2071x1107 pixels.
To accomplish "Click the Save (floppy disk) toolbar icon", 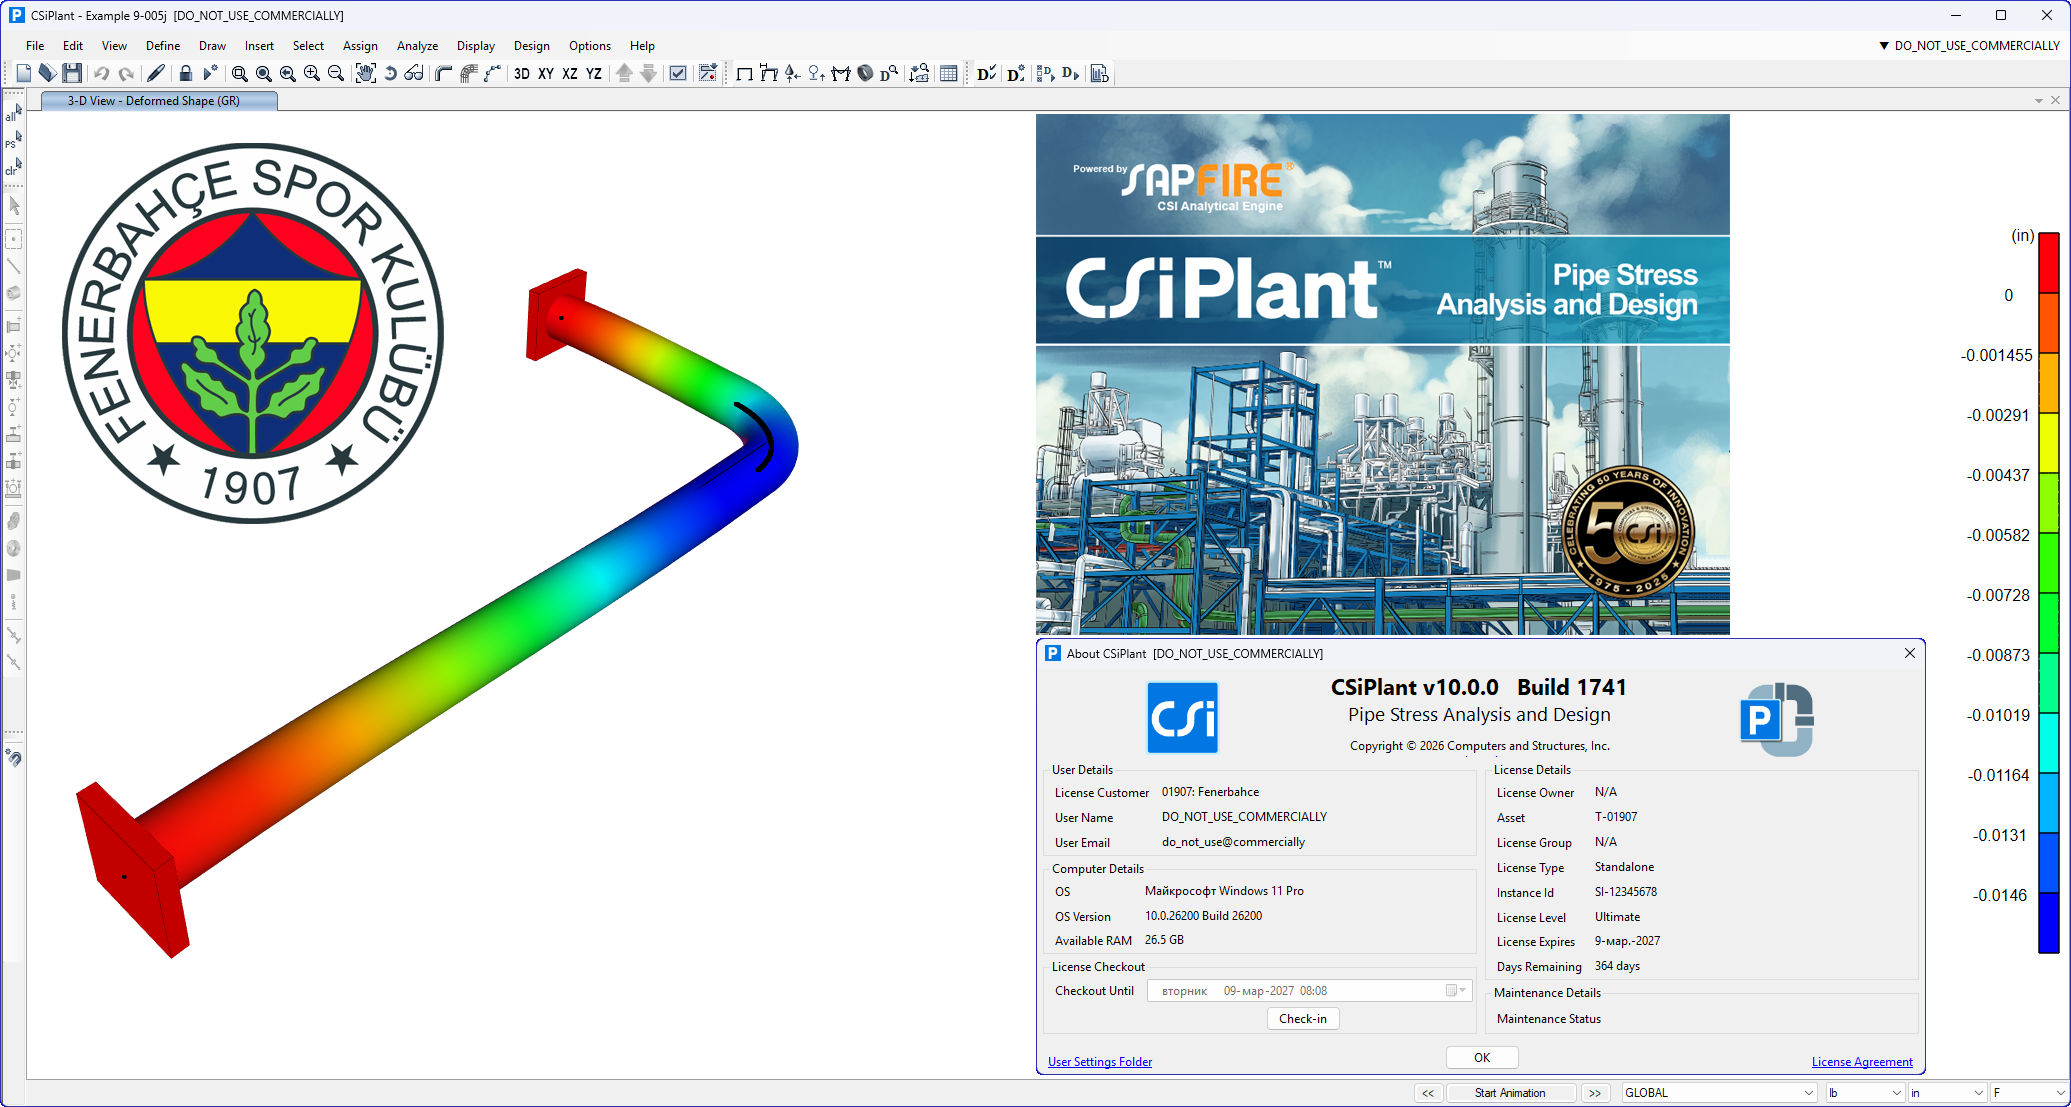I will click(x=72, y=73).
